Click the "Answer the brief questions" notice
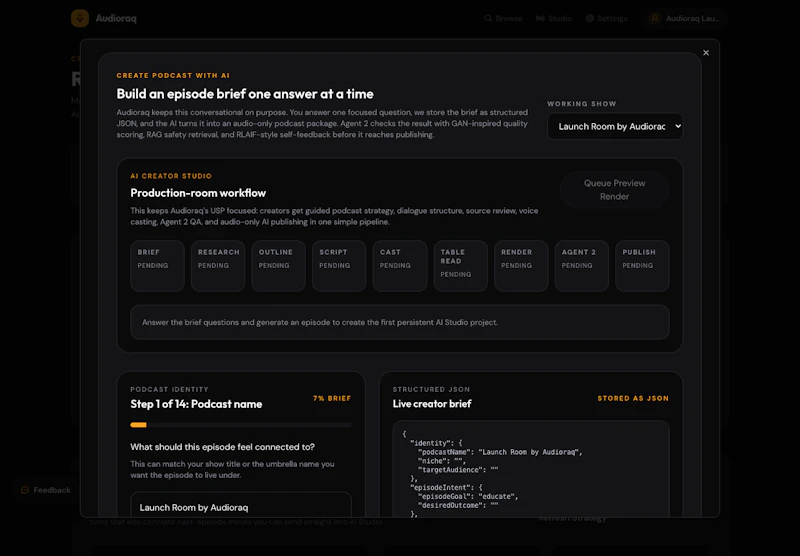Viewport: 800px width, 556px height. coord(400,322)
